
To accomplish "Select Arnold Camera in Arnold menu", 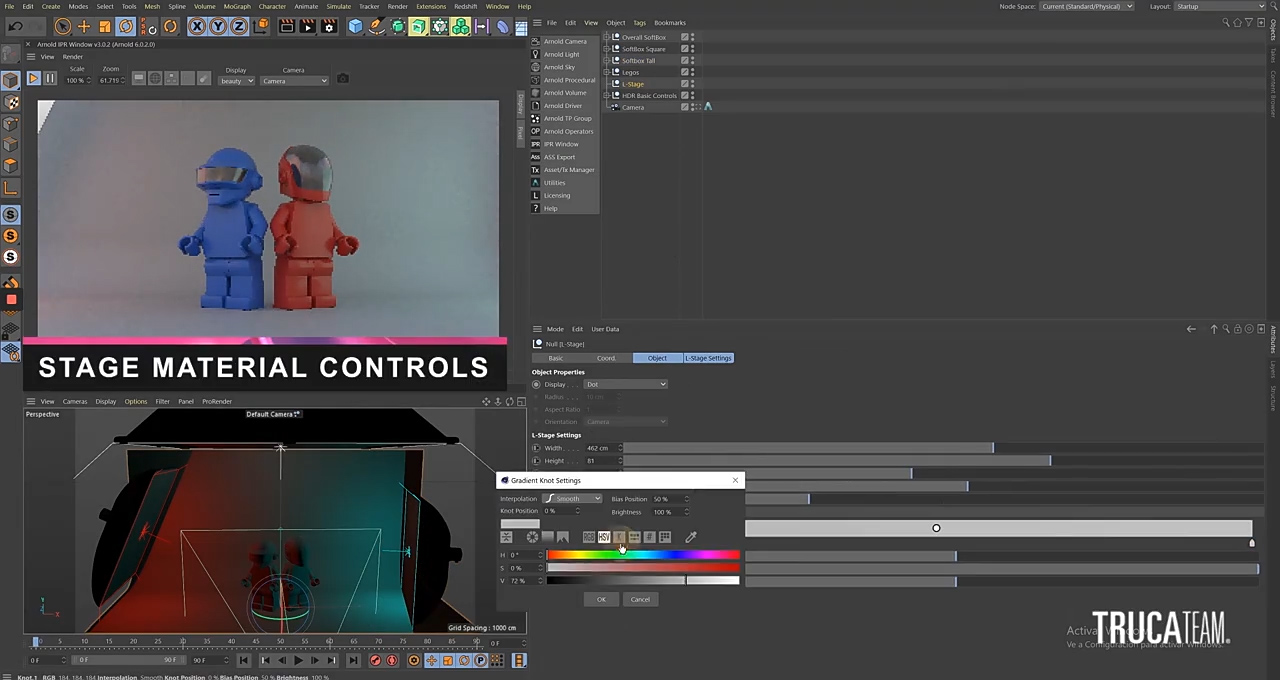I will [x=565, y=41].
